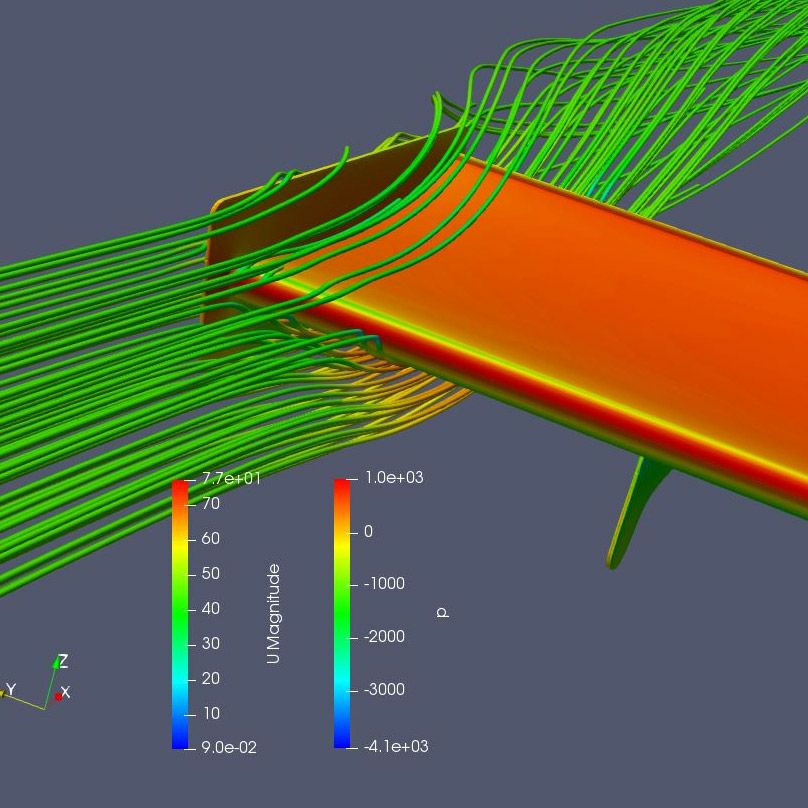Click the 40 tick on velocity legend
Image resolution: width=808 pixels, height=808 pixels.
(x=210, y=608)
